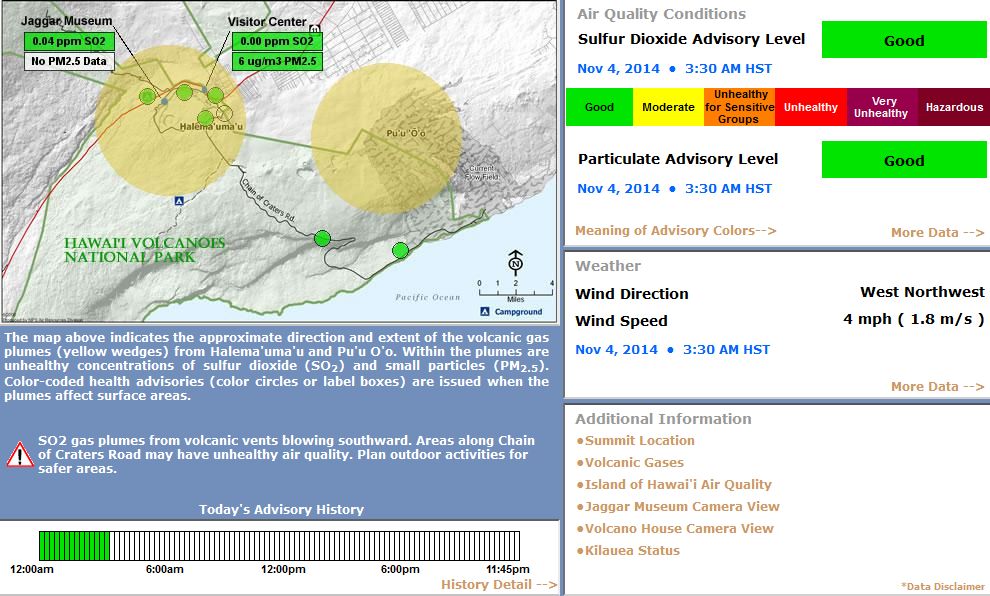Click the West Northwest wind direction value
This screenshot has width=990, height=596.
coord(922,292)
